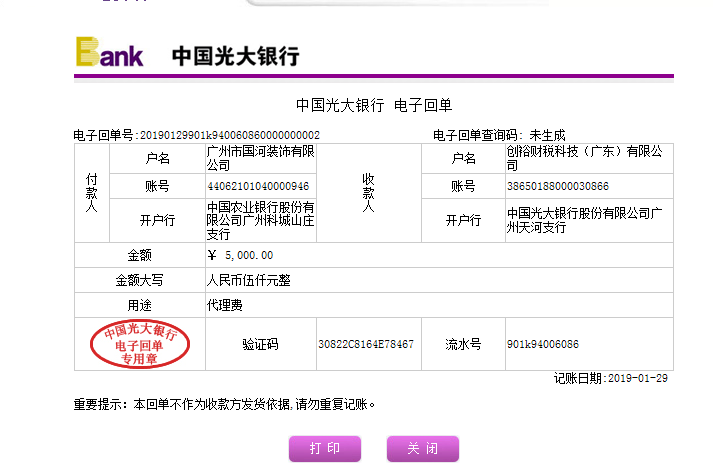This screenshot has width=713, height=471.
Task: Click the 收款人 column label
Action: pos(368,193)
